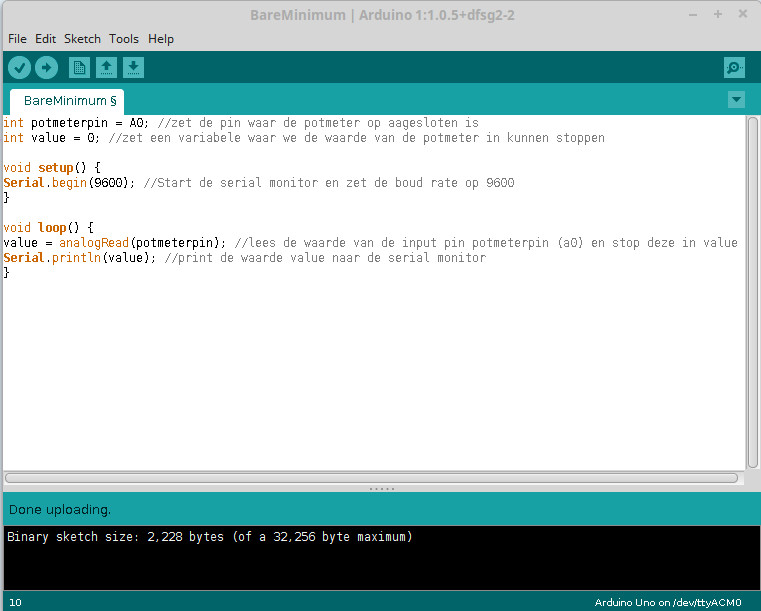Click the divider handle above the console
This screenshot has height=611, width=761.
(x=381, y=488)
